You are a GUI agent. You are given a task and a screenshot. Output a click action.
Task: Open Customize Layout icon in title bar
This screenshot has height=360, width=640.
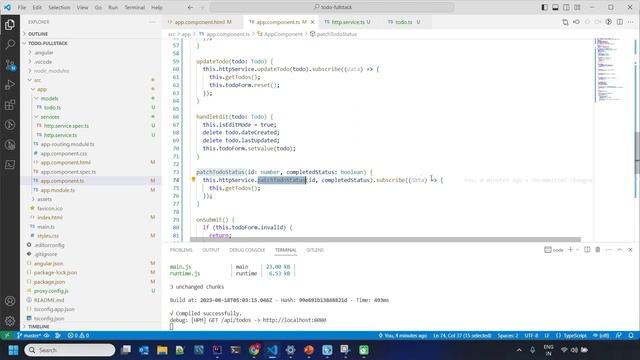point(577,7)
